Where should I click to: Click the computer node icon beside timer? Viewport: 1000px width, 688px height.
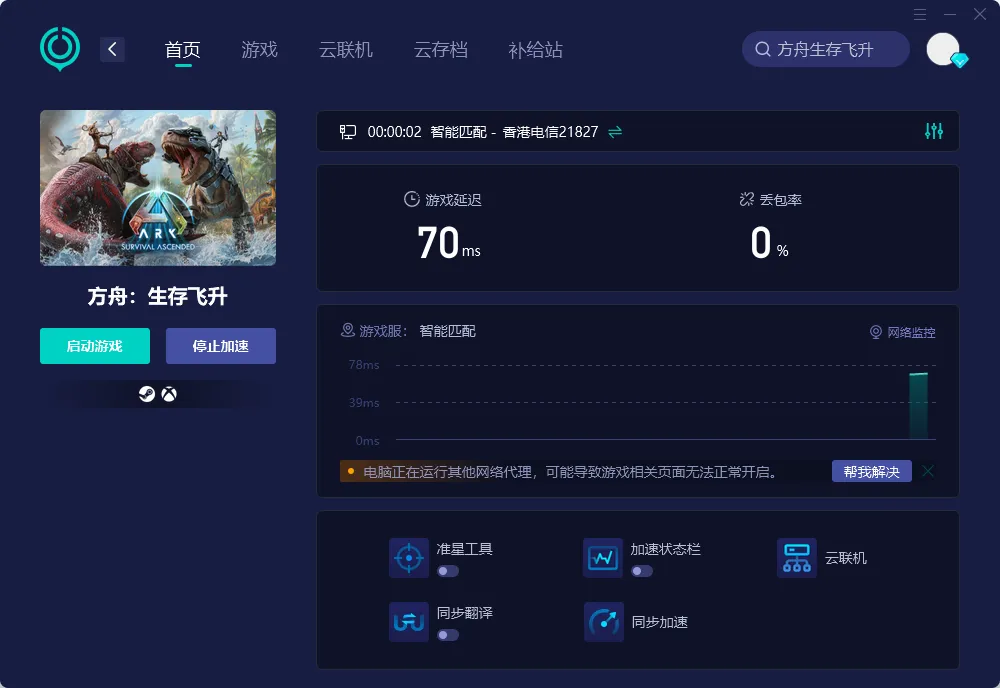(x=348, y=132)
